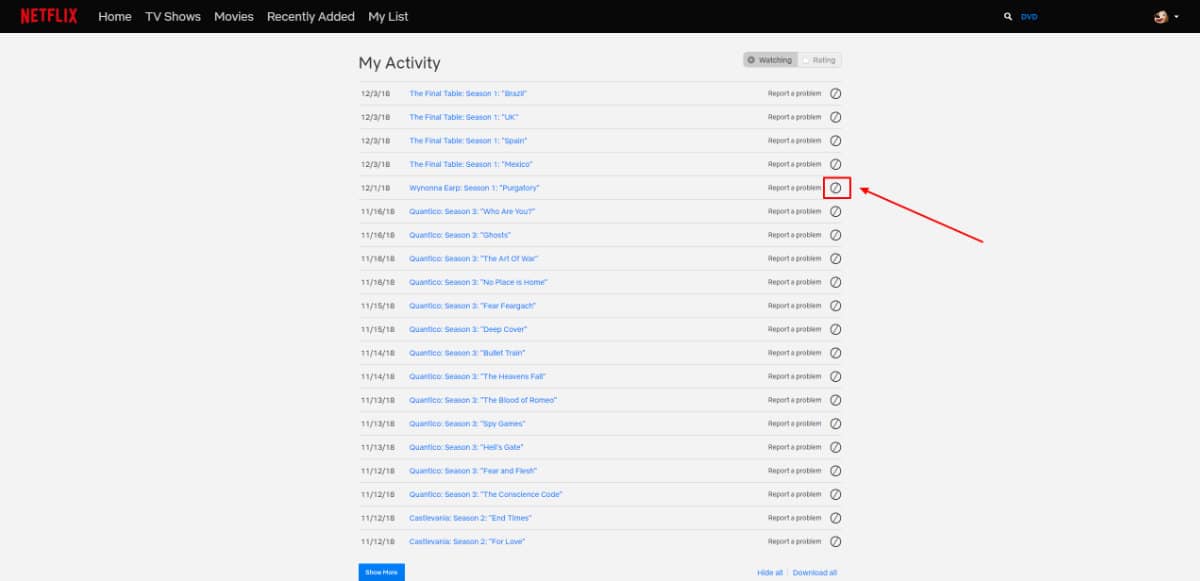
Task: Hide 'Wynonna Earp: Season 1: Purgatory' from activity
Action: pos(836,187)
